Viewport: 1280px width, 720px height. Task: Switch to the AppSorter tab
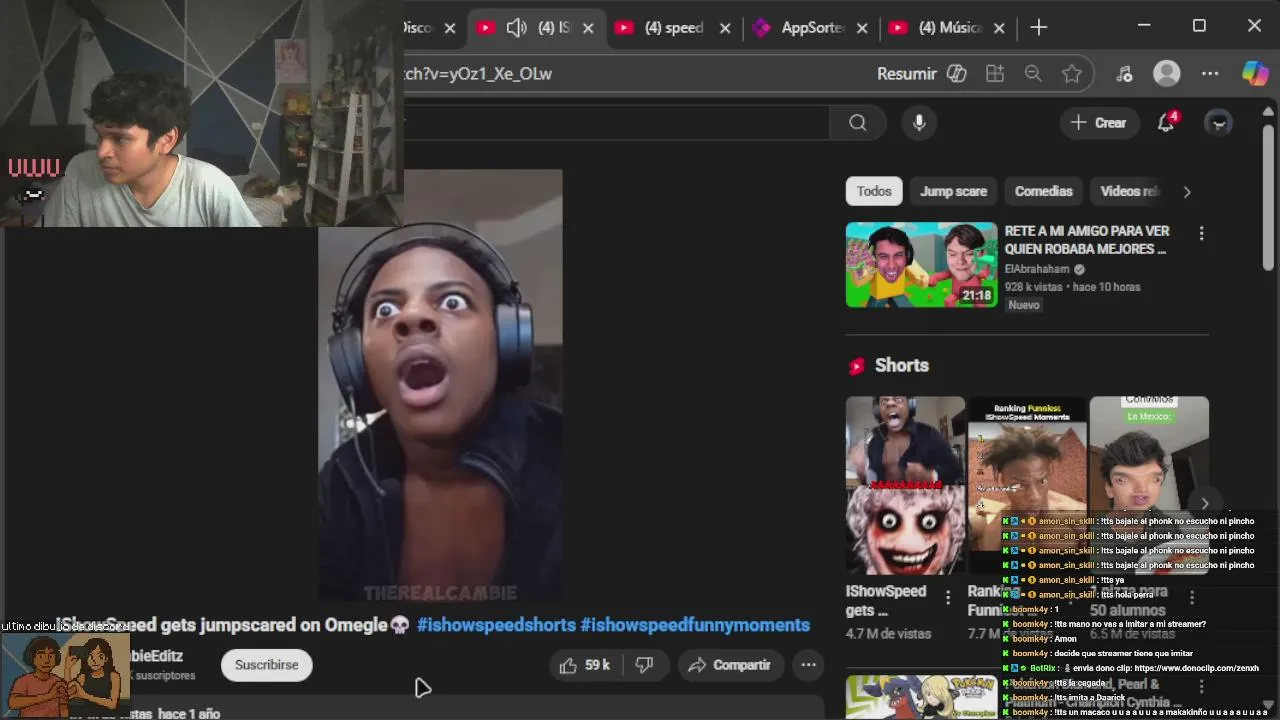pos(813,28)
